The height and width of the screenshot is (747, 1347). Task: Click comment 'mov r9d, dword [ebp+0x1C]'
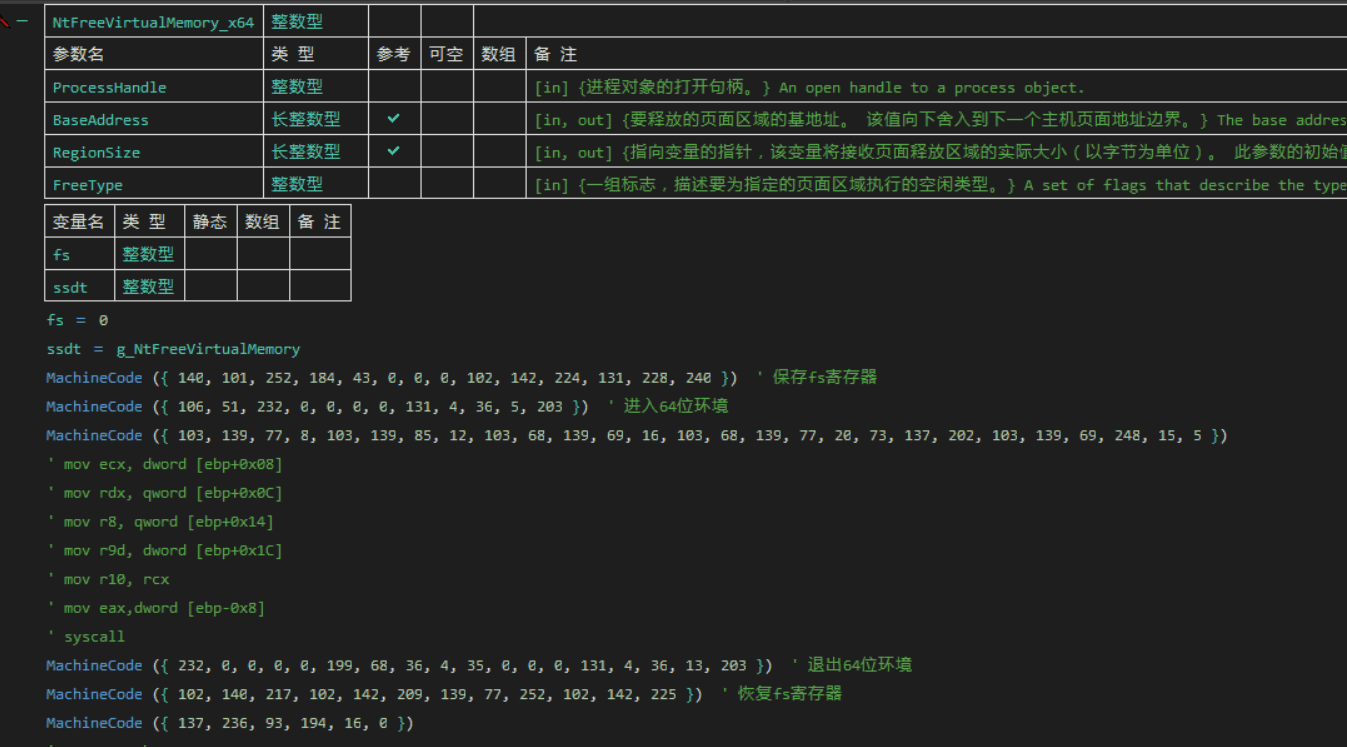[164, 551]
